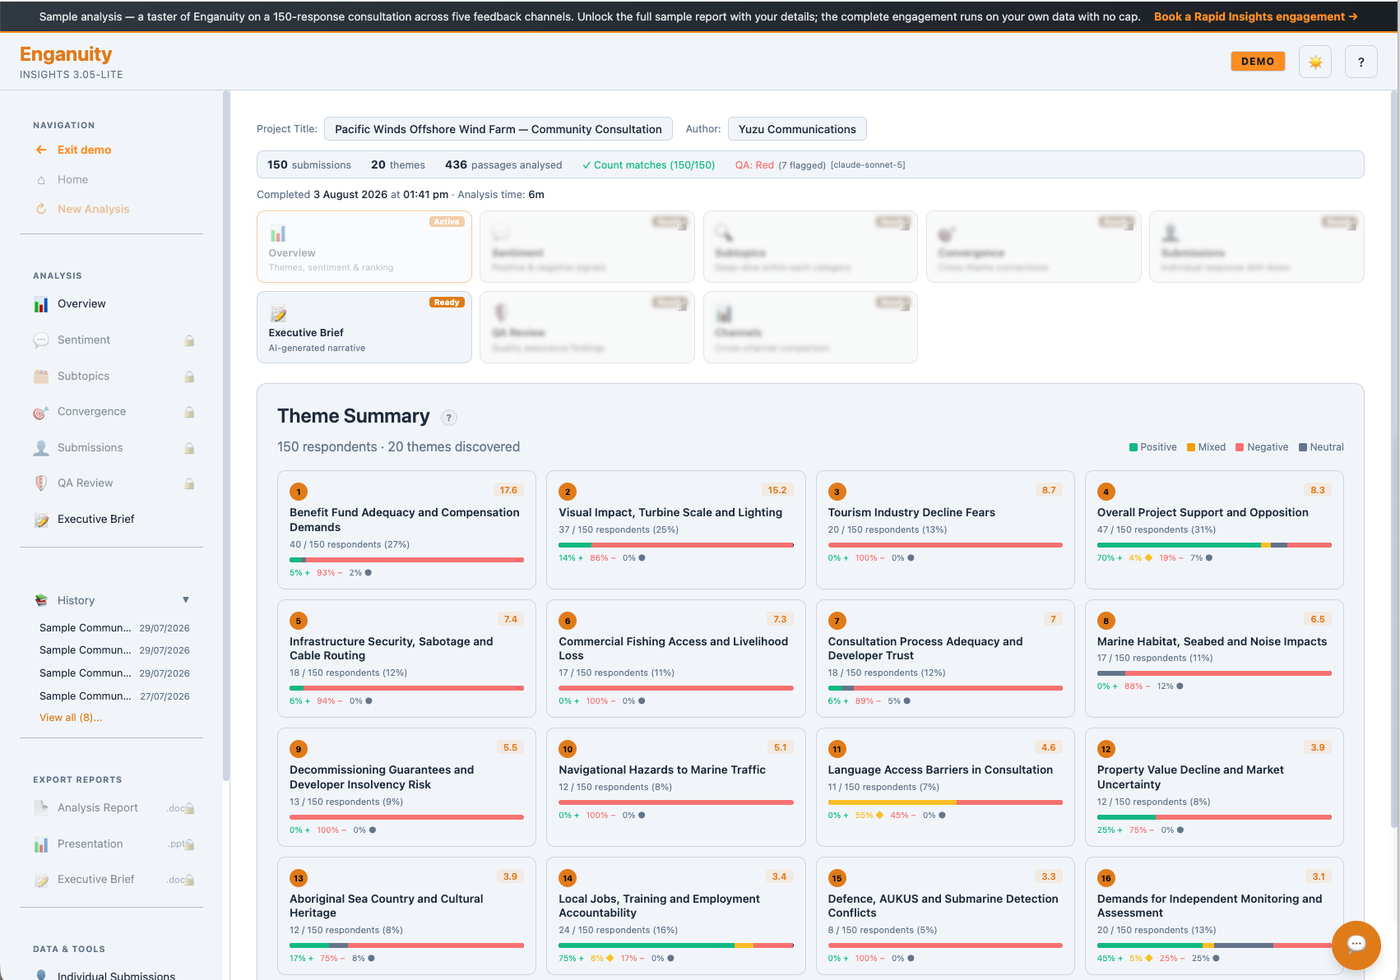The image size is (1400, 980).
Task: Toggle the light/dark theme sun icon
Action: click(1315, 62)
